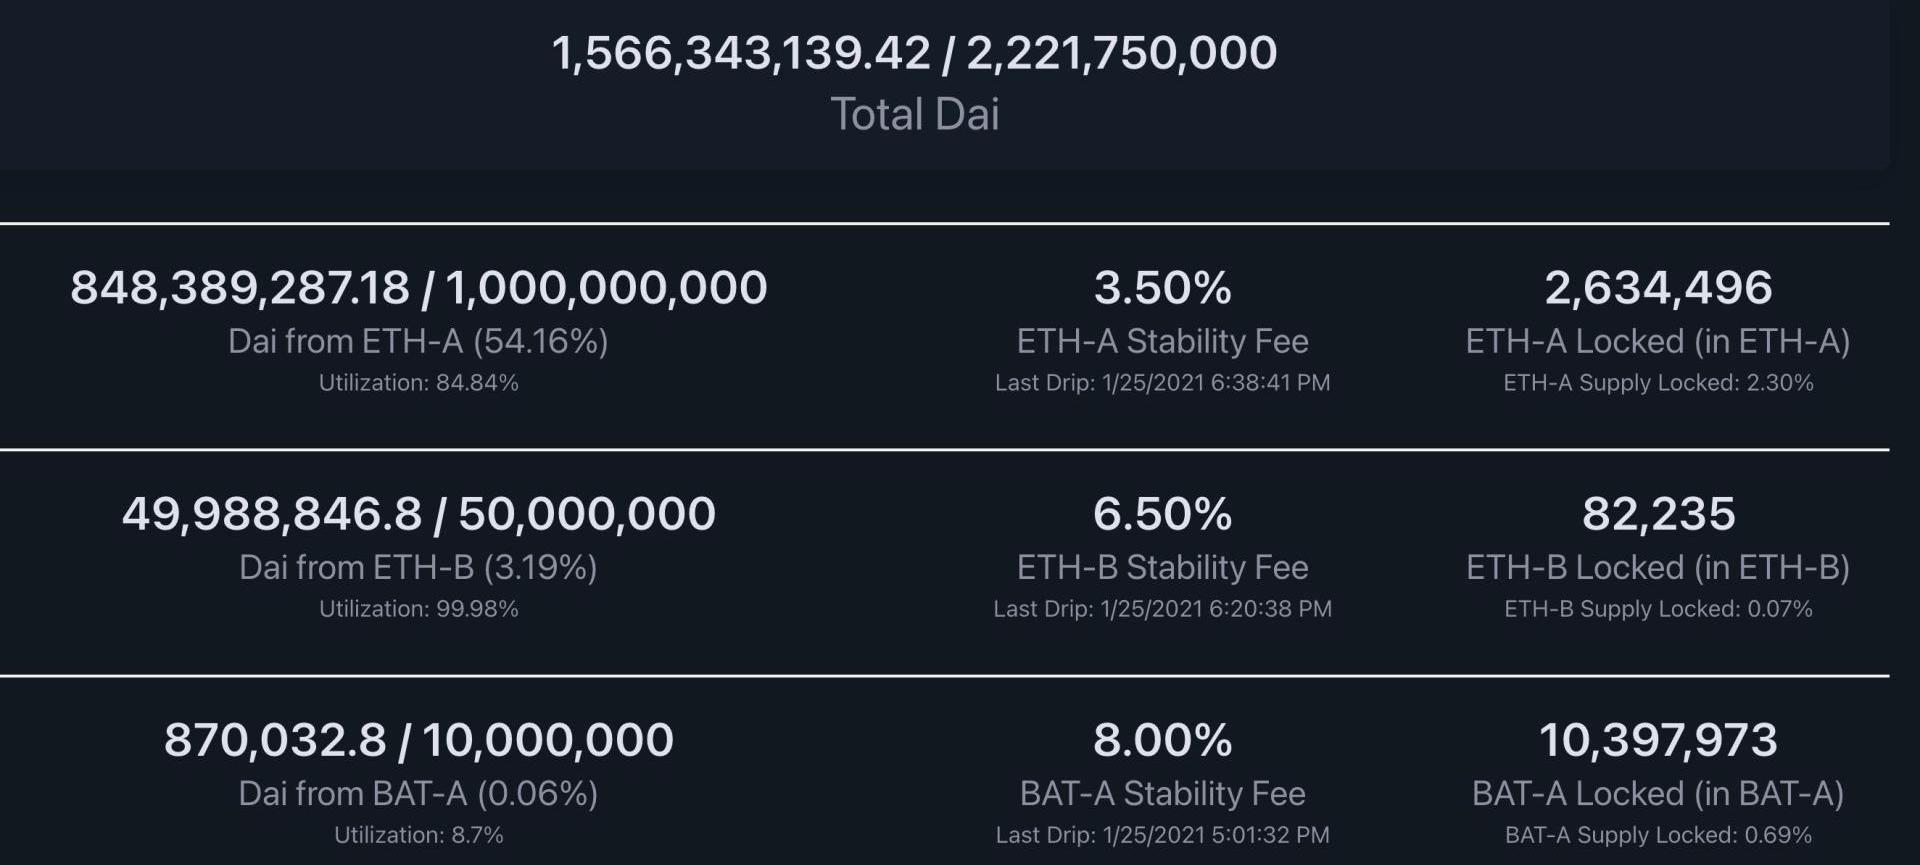
Task: Click the Last Drip 6:20:38 PM timestamp
Action: pyautogui.click(x=1162, y=609)
